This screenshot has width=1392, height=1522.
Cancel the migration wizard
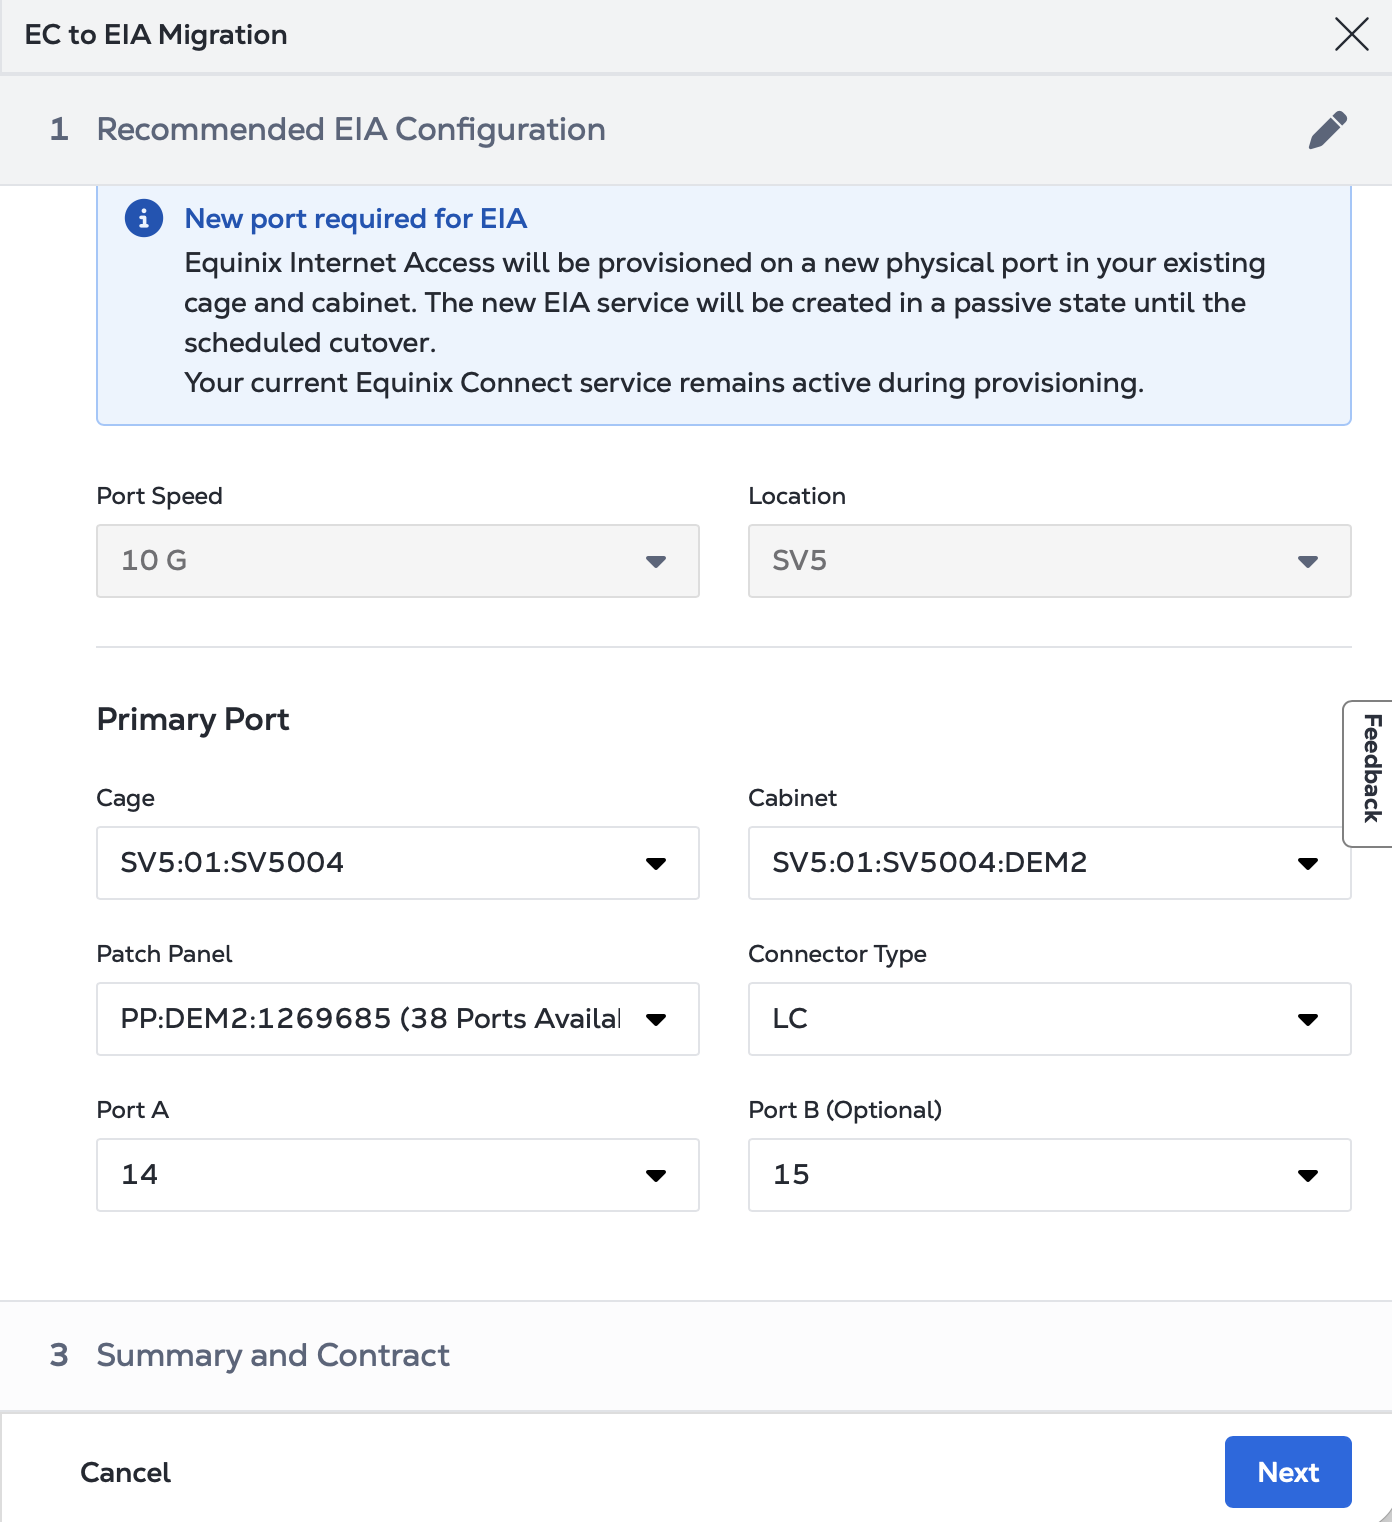126,1472
